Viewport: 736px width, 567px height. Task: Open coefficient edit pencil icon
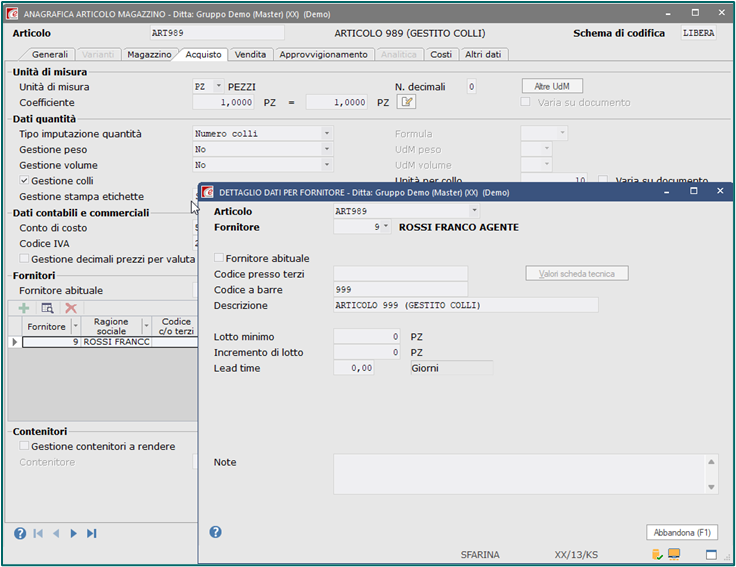[406, 102]
